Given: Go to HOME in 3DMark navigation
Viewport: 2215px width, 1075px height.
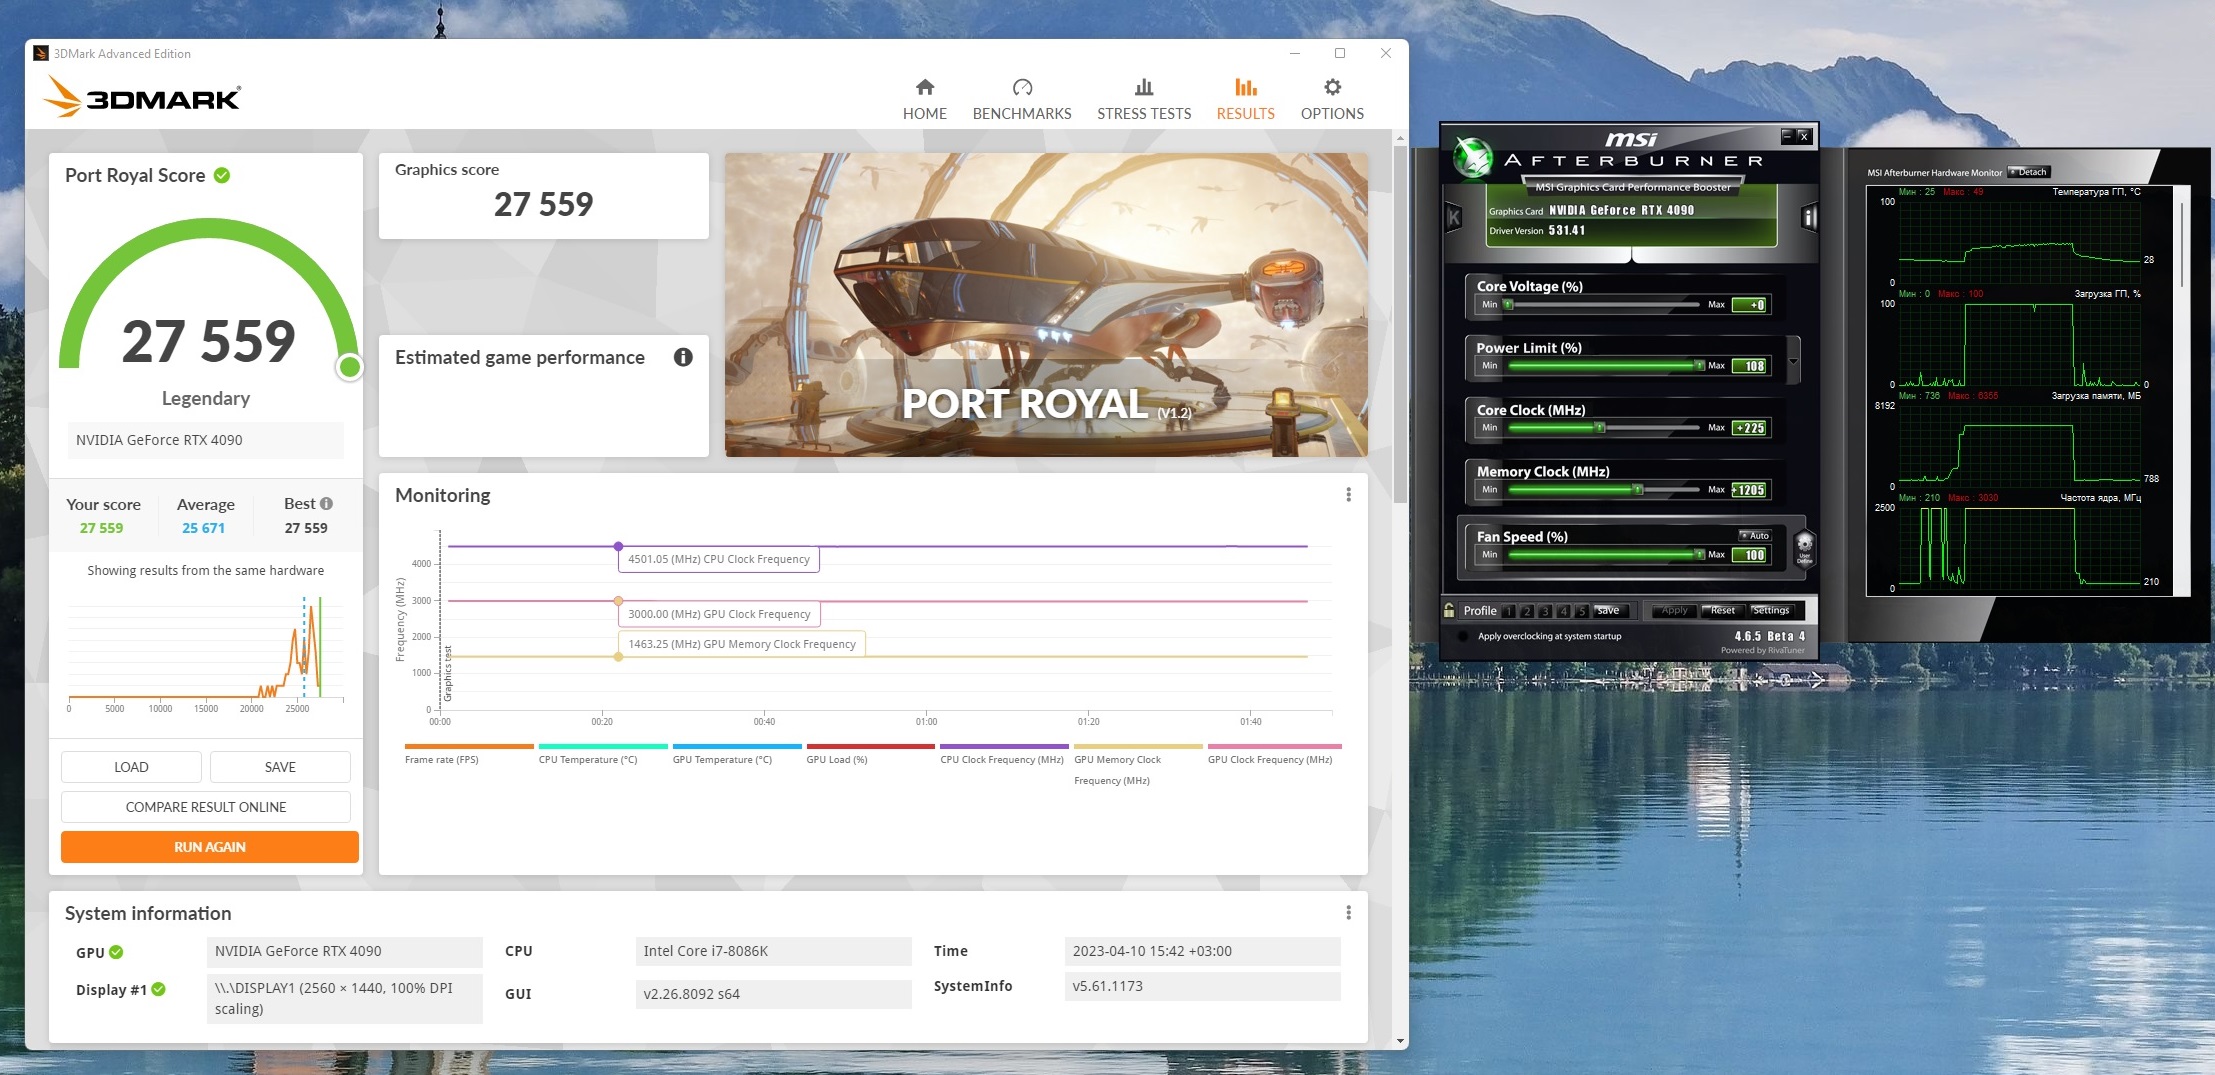Looking at the screenshot, I should tap(924, 100).
